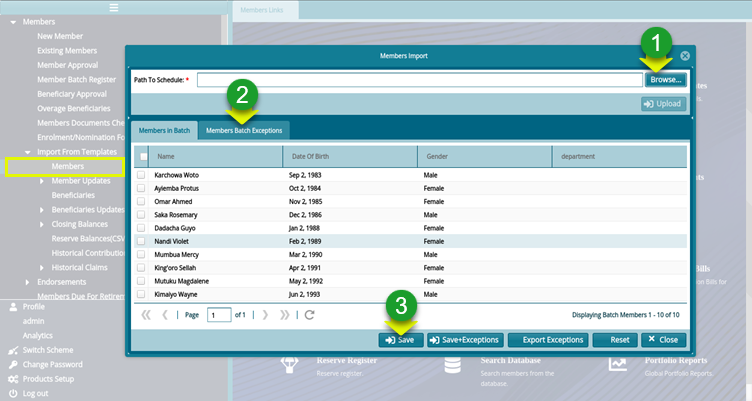Check the box for Nandi Violet

[x=141, y=241]
